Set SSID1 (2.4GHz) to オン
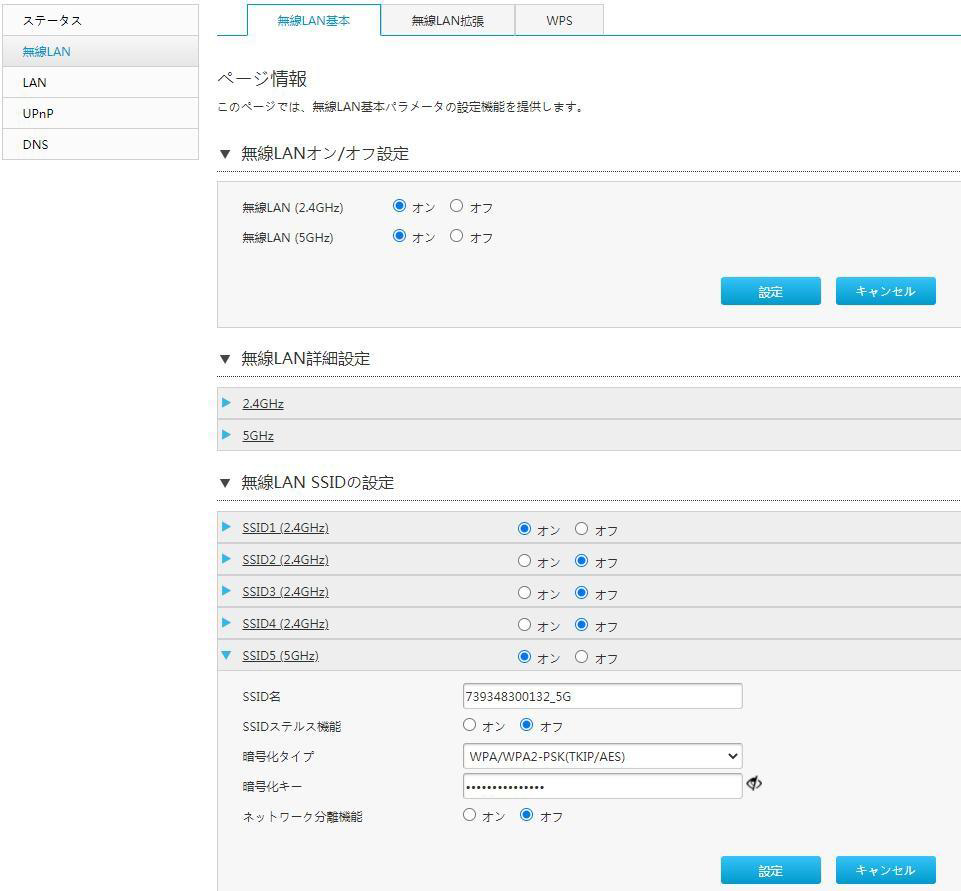 [525, 528]
